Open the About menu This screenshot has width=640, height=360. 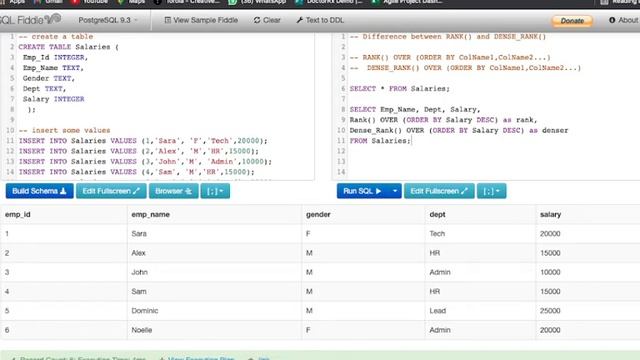tap(624, 20)
